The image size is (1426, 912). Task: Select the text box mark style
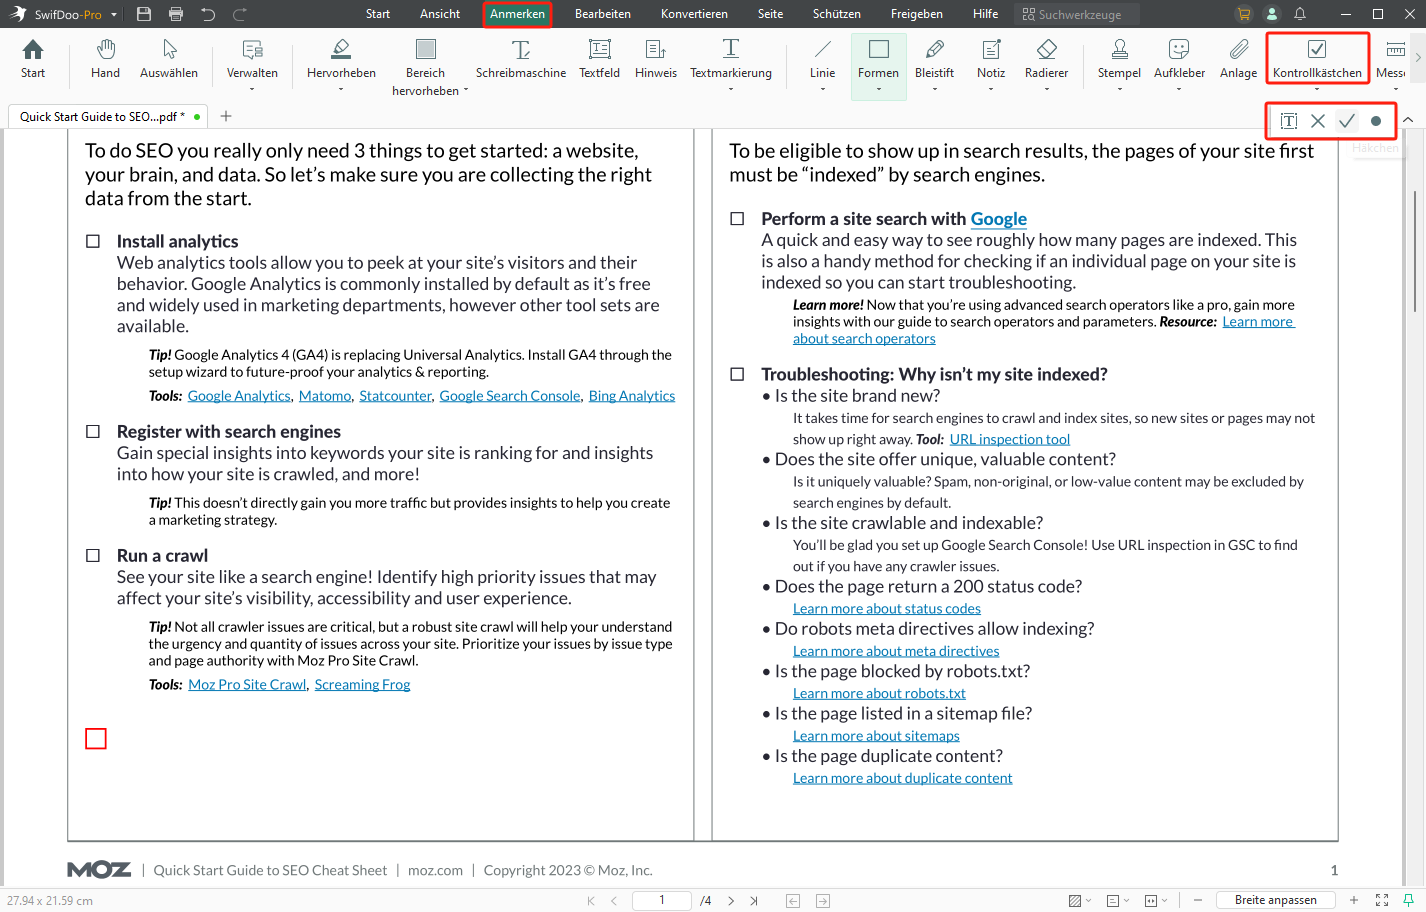[1289, 121]
